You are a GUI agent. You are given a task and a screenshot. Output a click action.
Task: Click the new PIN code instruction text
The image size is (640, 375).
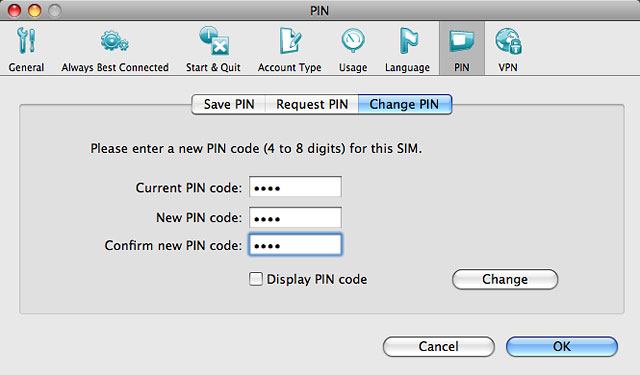point(256,149)
